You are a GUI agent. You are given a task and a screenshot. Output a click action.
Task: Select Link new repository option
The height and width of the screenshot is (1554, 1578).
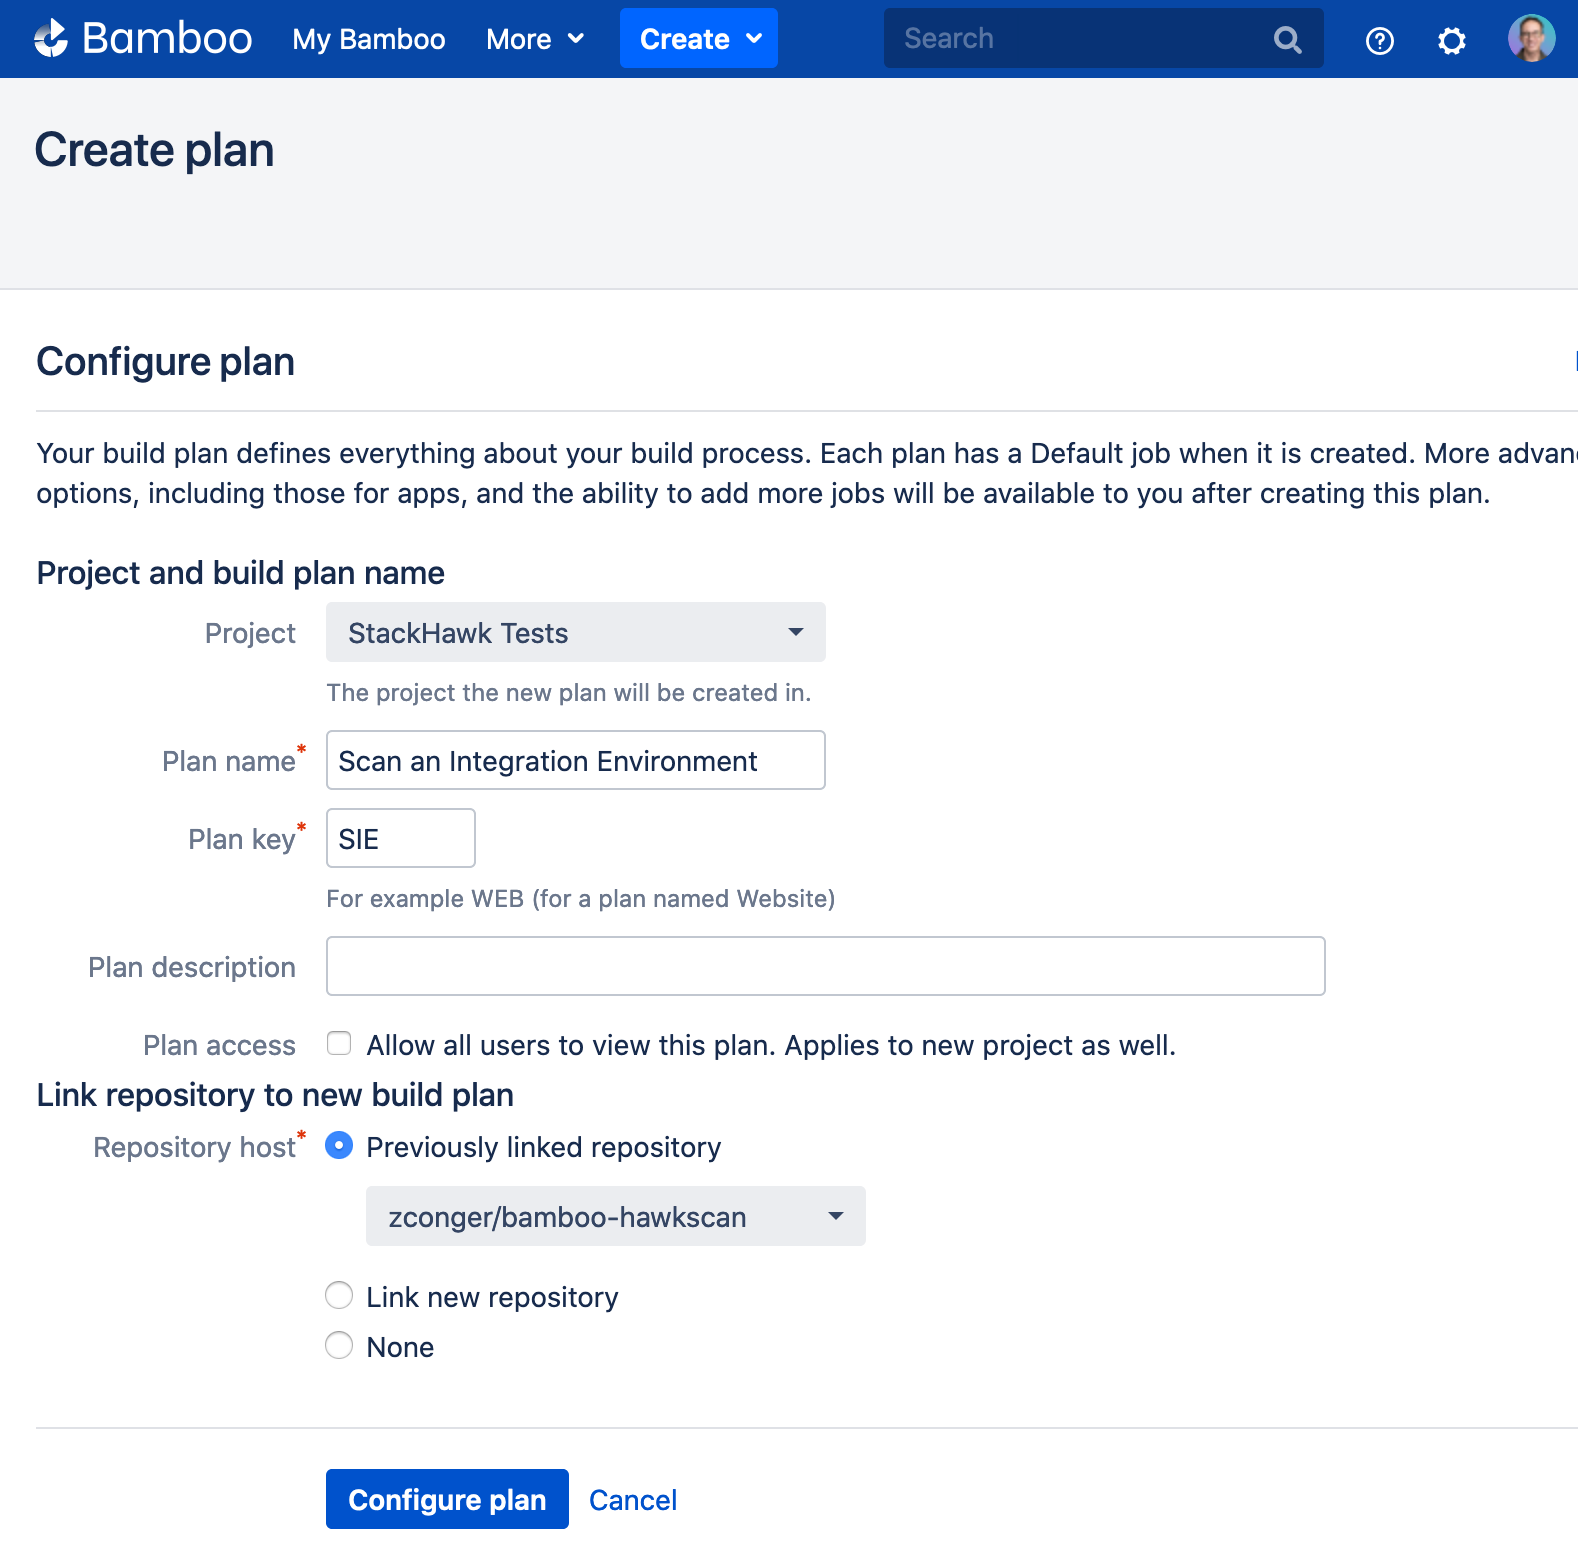point(340,1296)
